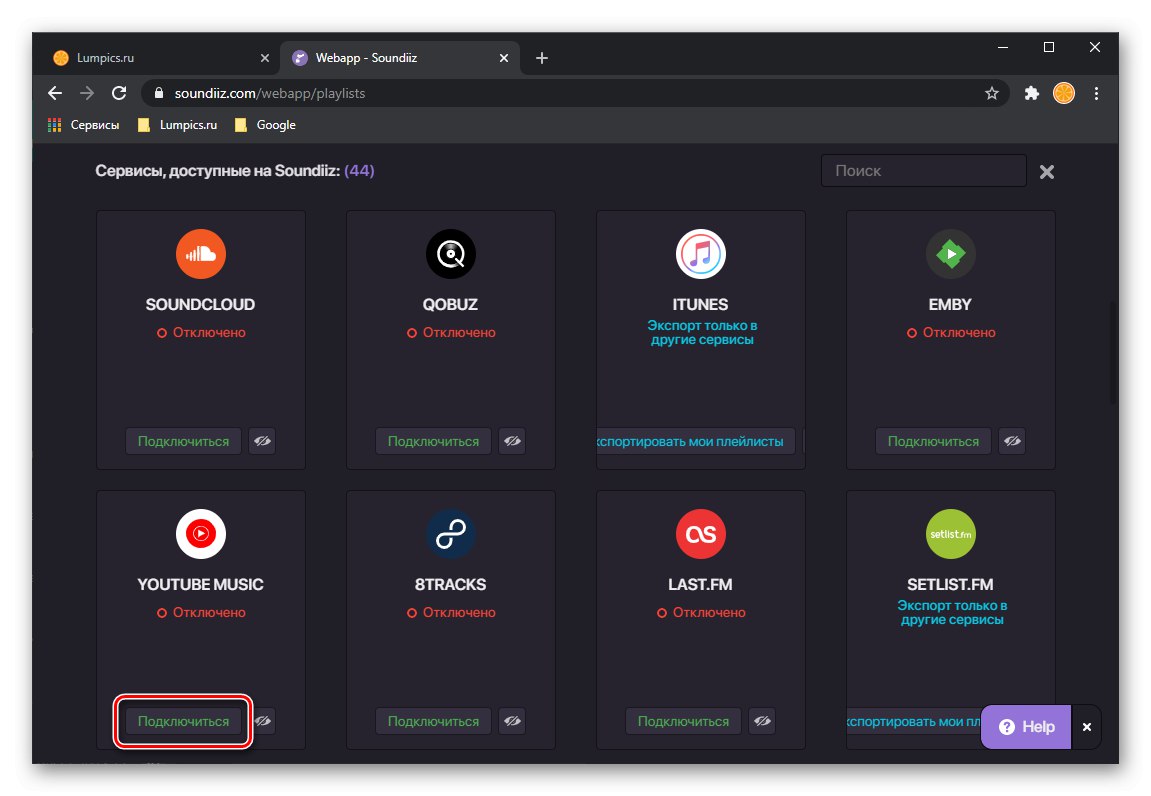Click the (44) services count
The image size is (1151, 796).
click(359, 170)
